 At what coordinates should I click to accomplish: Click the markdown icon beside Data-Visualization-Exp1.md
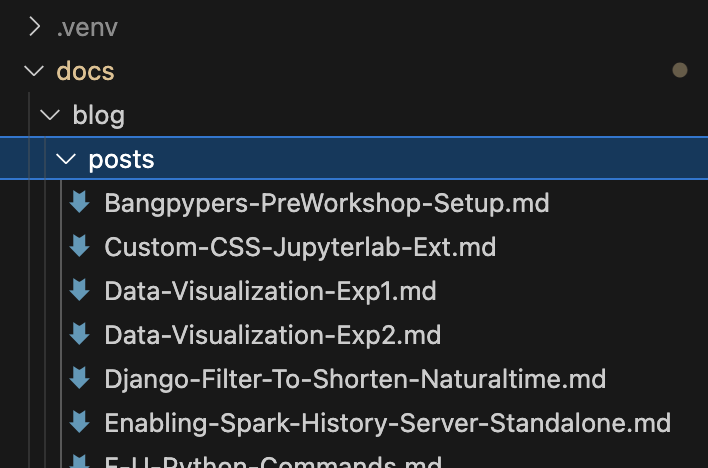tap(80, 291)
